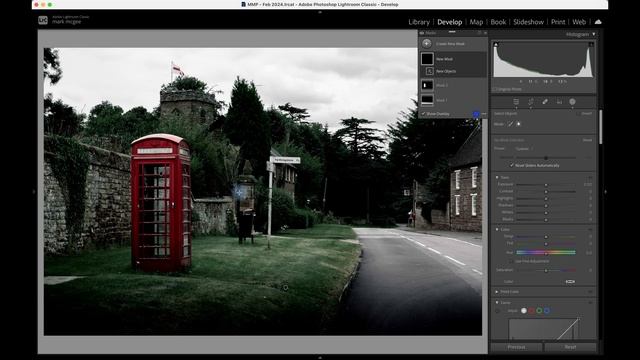The height and width of the screenshot is (360, 640).
Task: Click the Color swatch box in Color section
Action: 570,282
